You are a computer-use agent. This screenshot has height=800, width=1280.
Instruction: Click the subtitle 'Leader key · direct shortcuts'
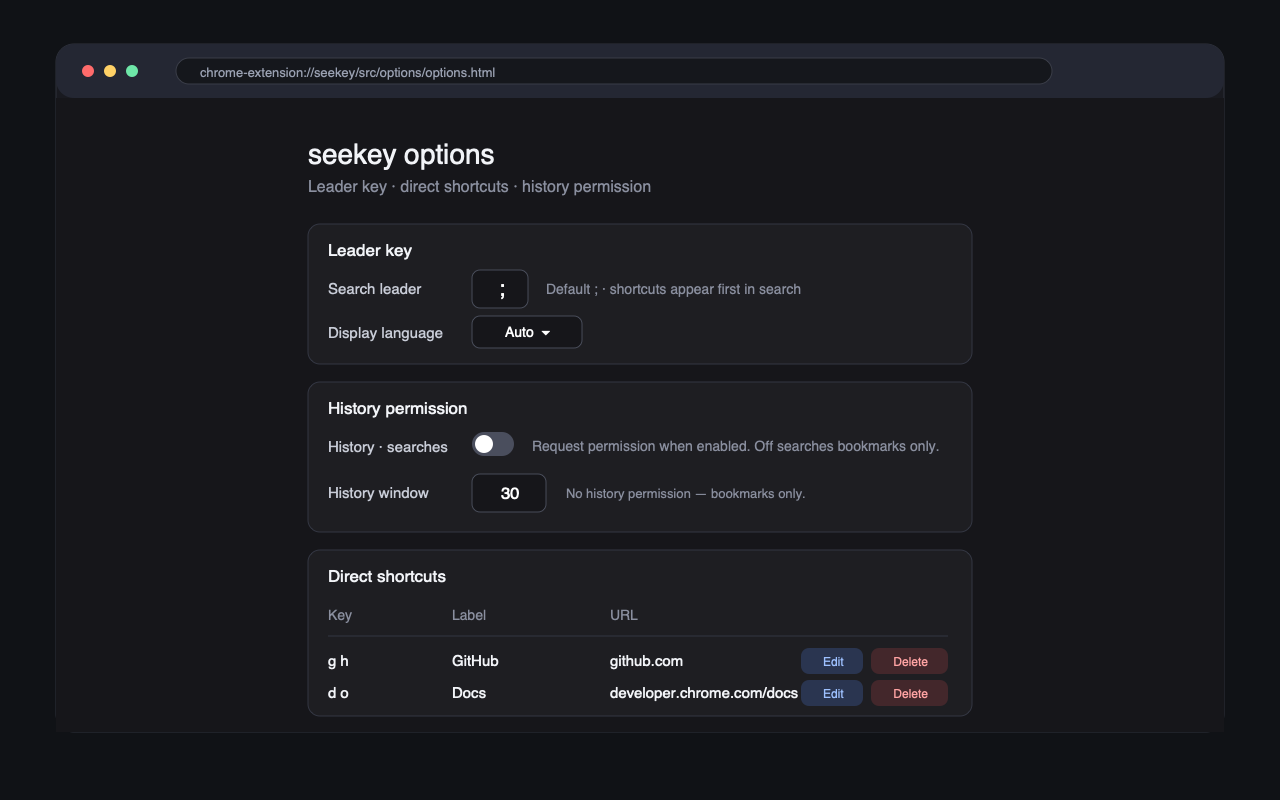click(x=479, y=187)
